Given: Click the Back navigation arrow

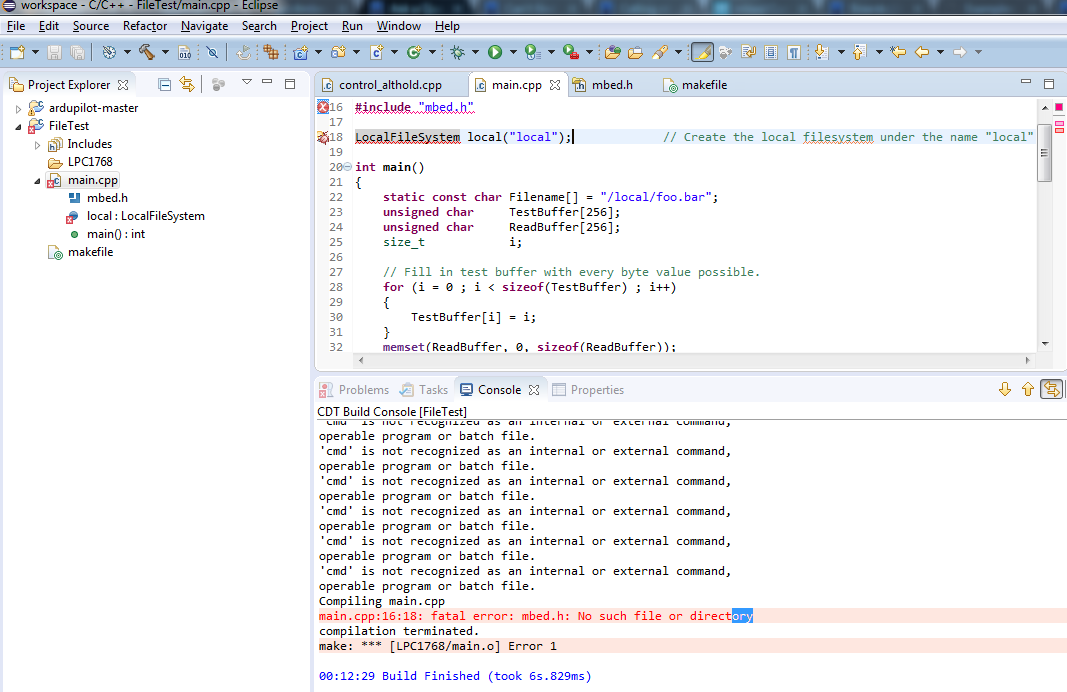Looking at the screenshot, I should click(x=922, y=52).
